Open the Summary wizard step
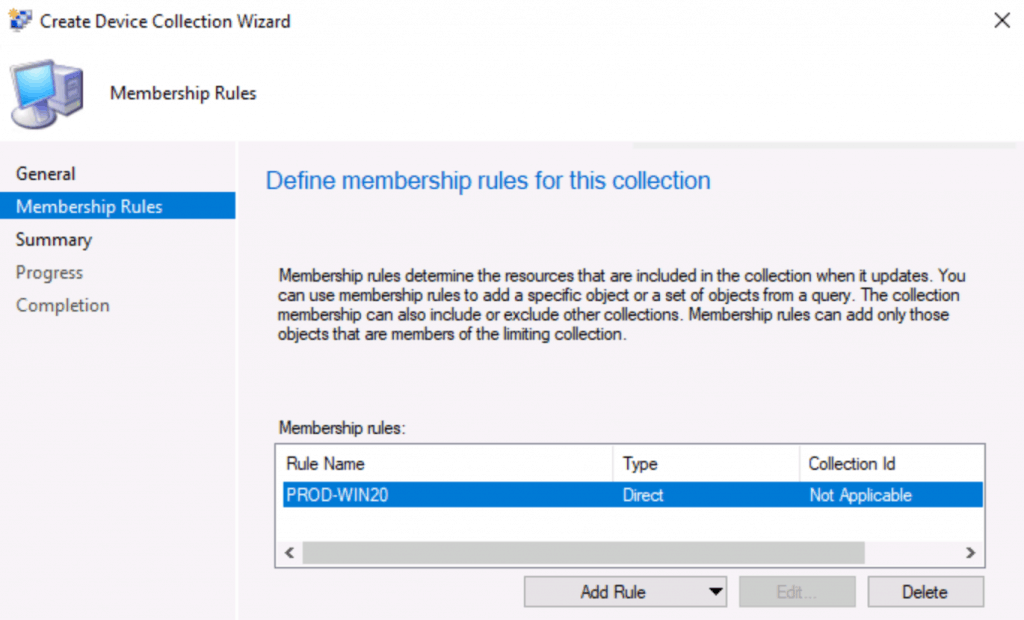Viewport: 1024px width, 620px height. (54, 240)
